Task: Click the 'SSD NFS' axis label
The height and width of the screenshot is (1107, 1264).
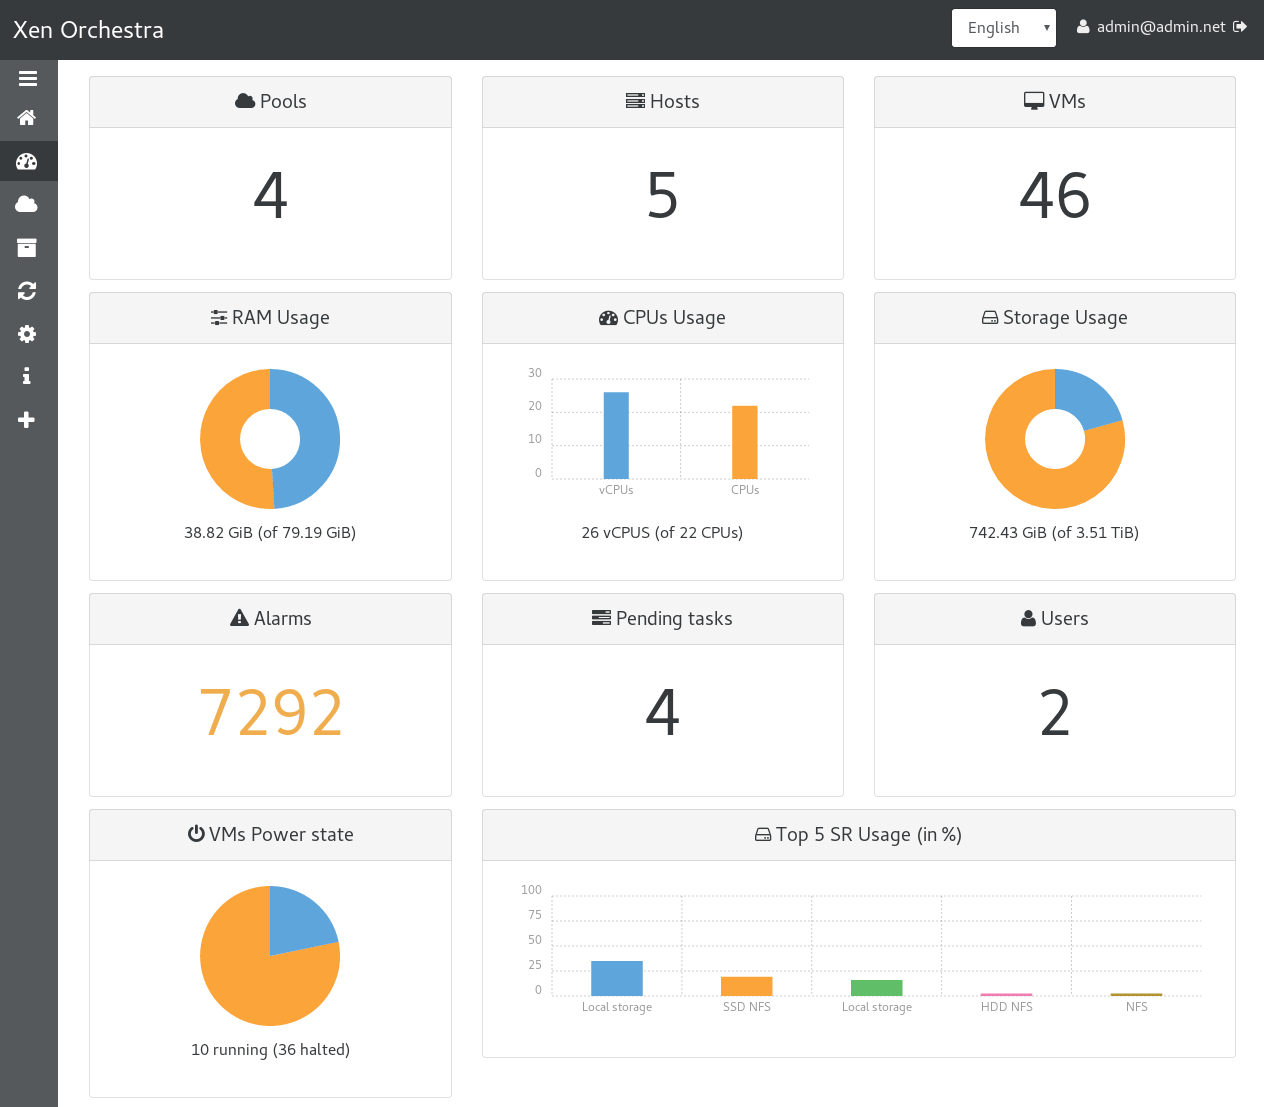Action: click(747, 1007)
